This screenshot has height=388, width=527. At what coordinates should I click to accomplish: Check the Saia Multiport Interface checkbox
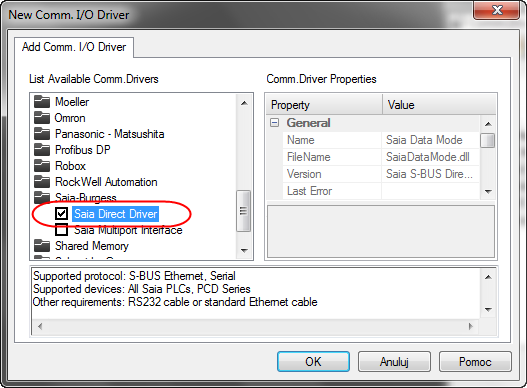[x=62, y=230]
